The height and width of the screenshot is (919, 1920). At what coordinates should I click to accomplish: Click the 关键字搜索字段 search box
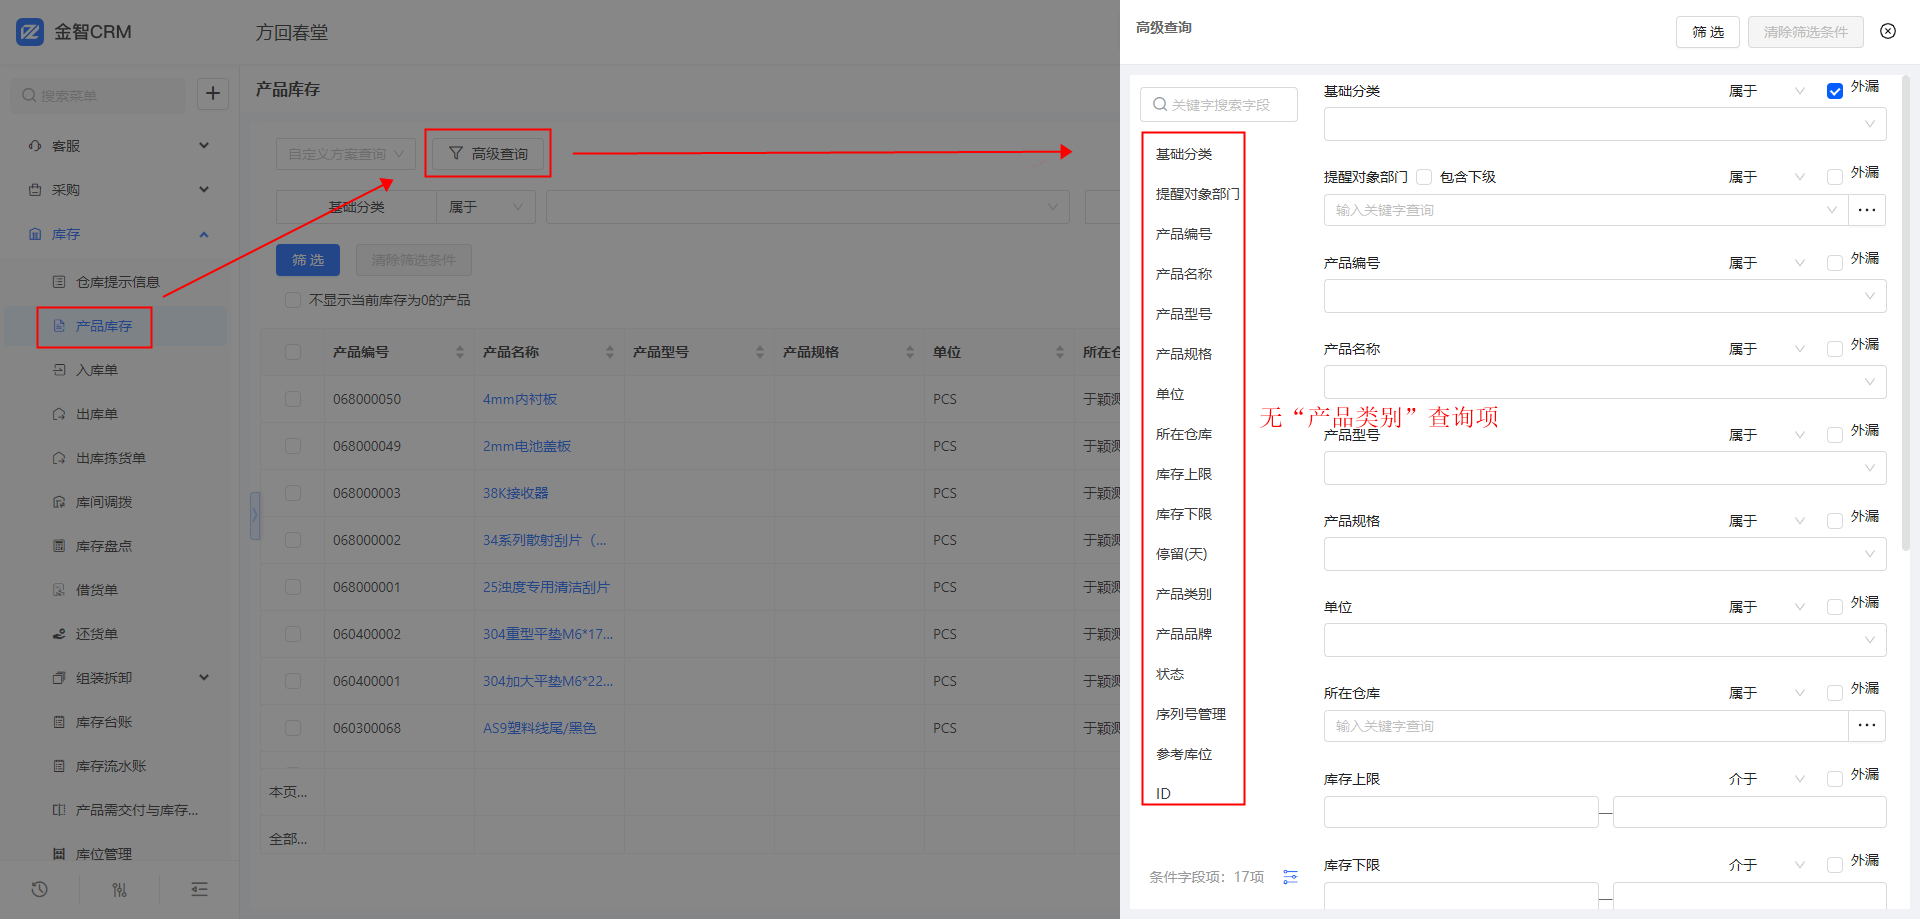click(x=1220, y=105)
